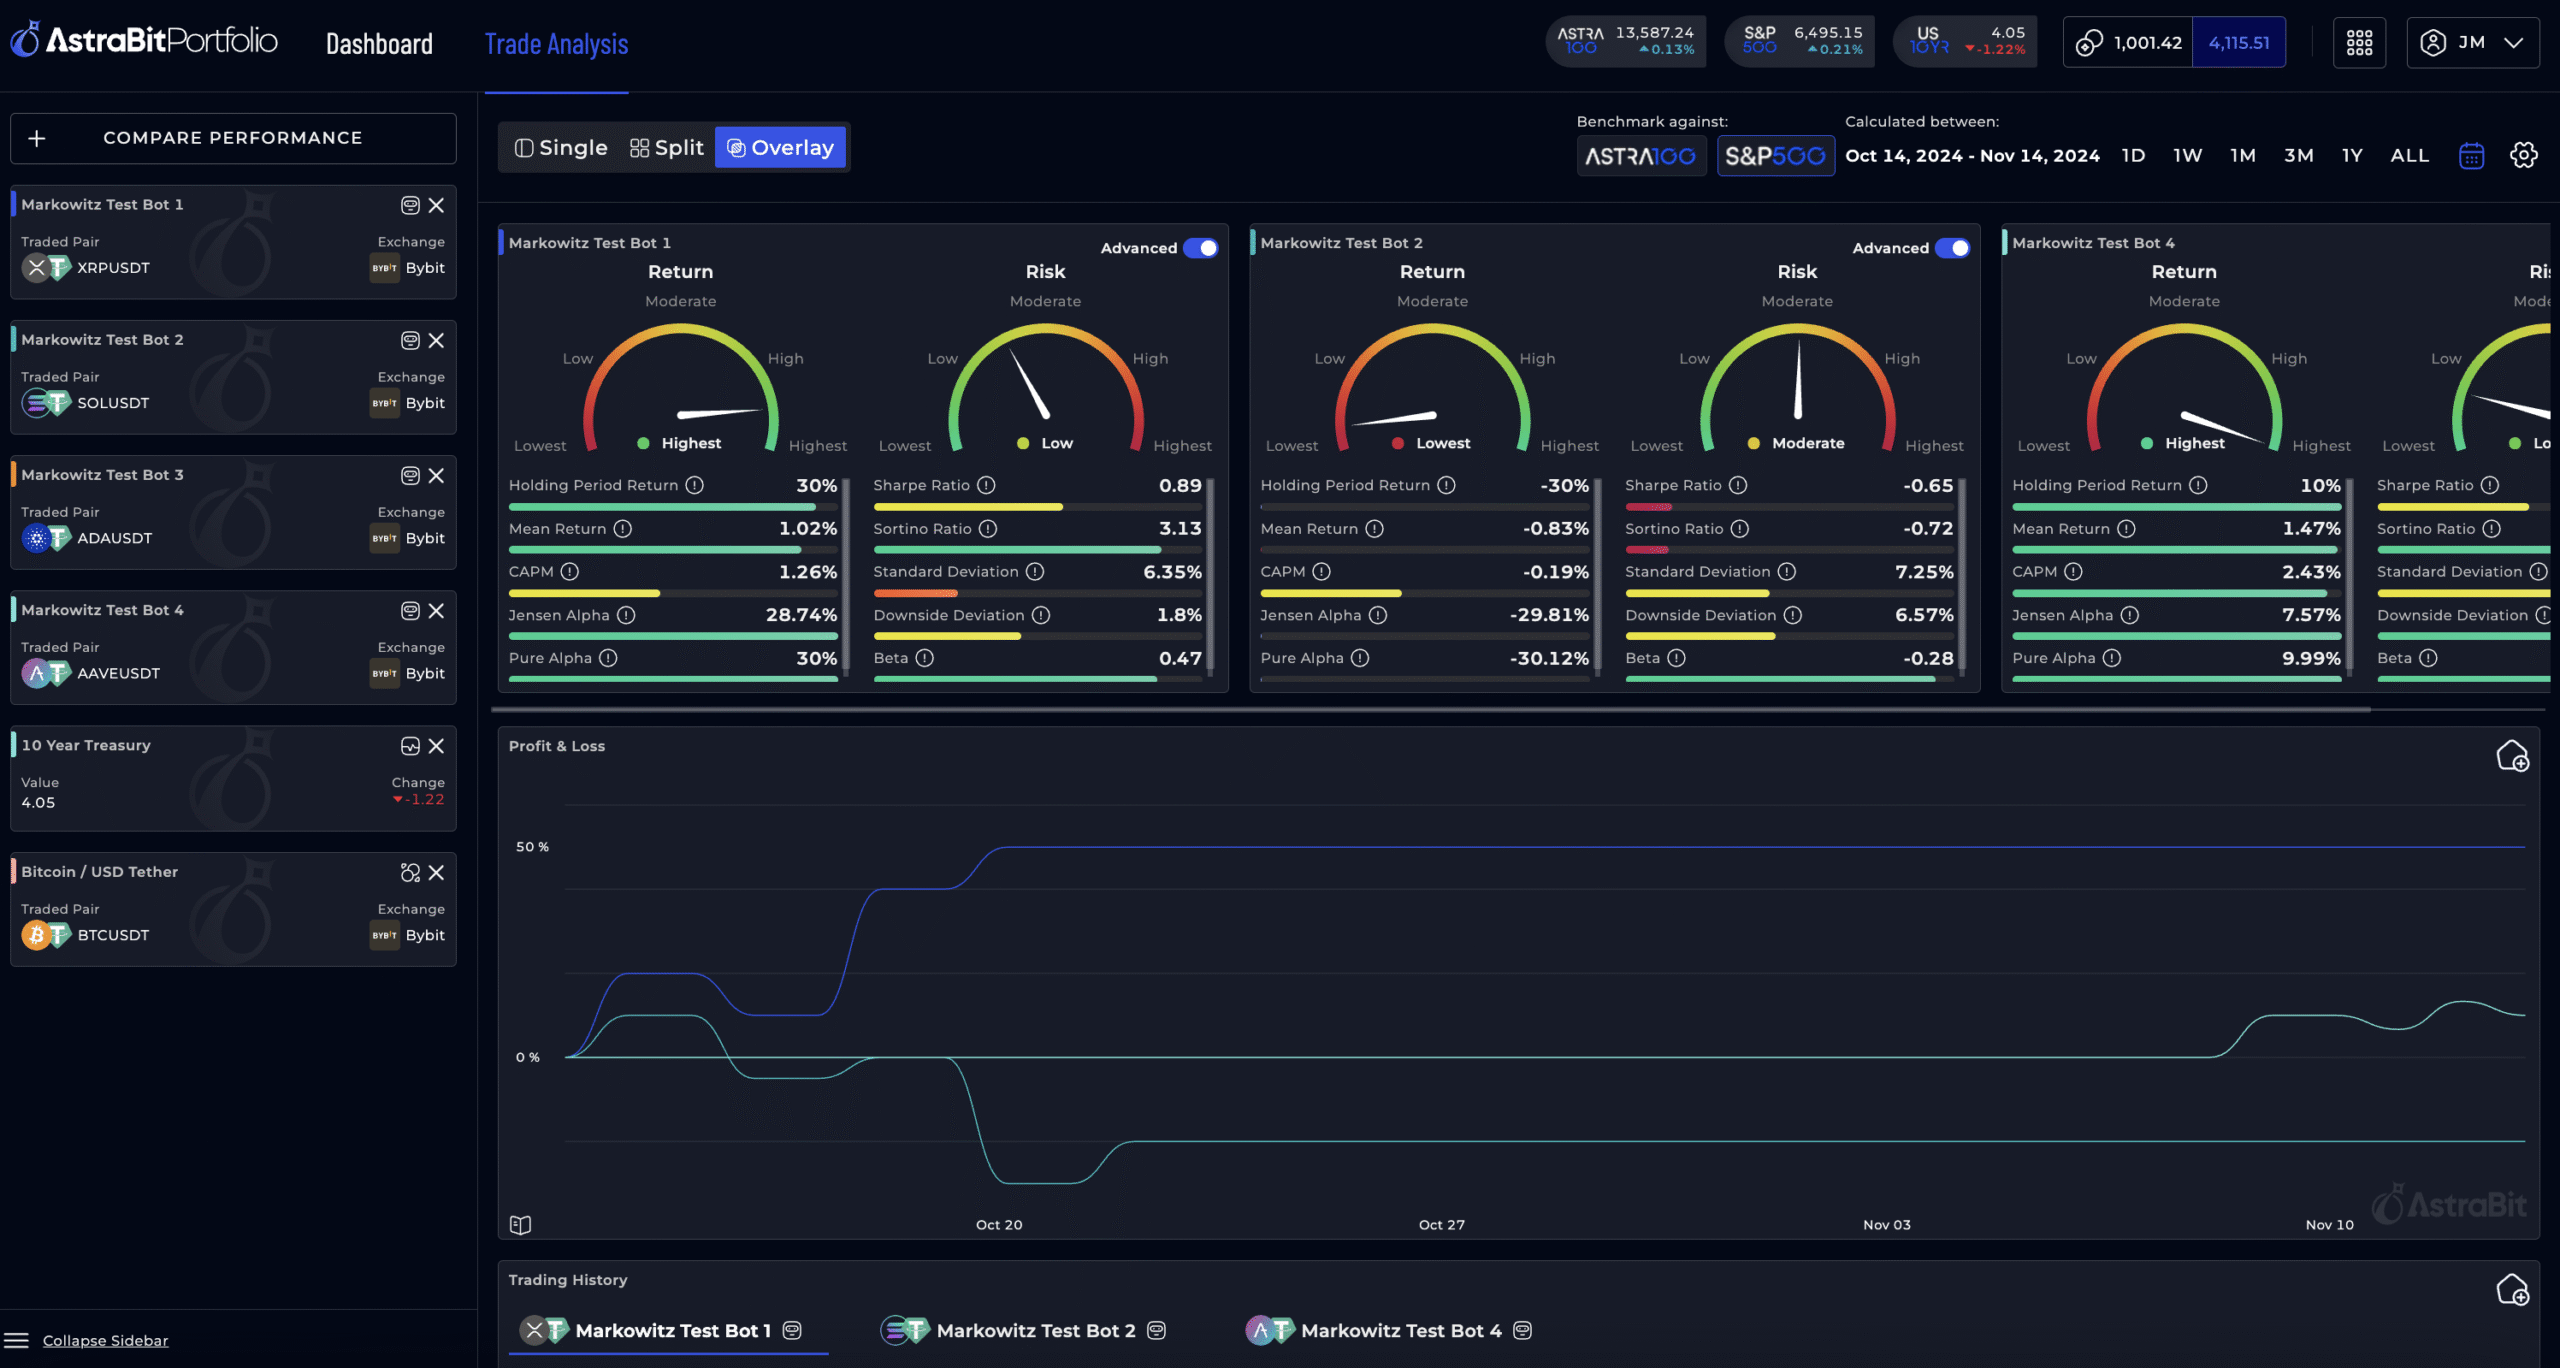Open the apps grid menu icon
The width and height of the screenshot is (2560, 1368).
pyautogui.click(x=2359, y=43)
